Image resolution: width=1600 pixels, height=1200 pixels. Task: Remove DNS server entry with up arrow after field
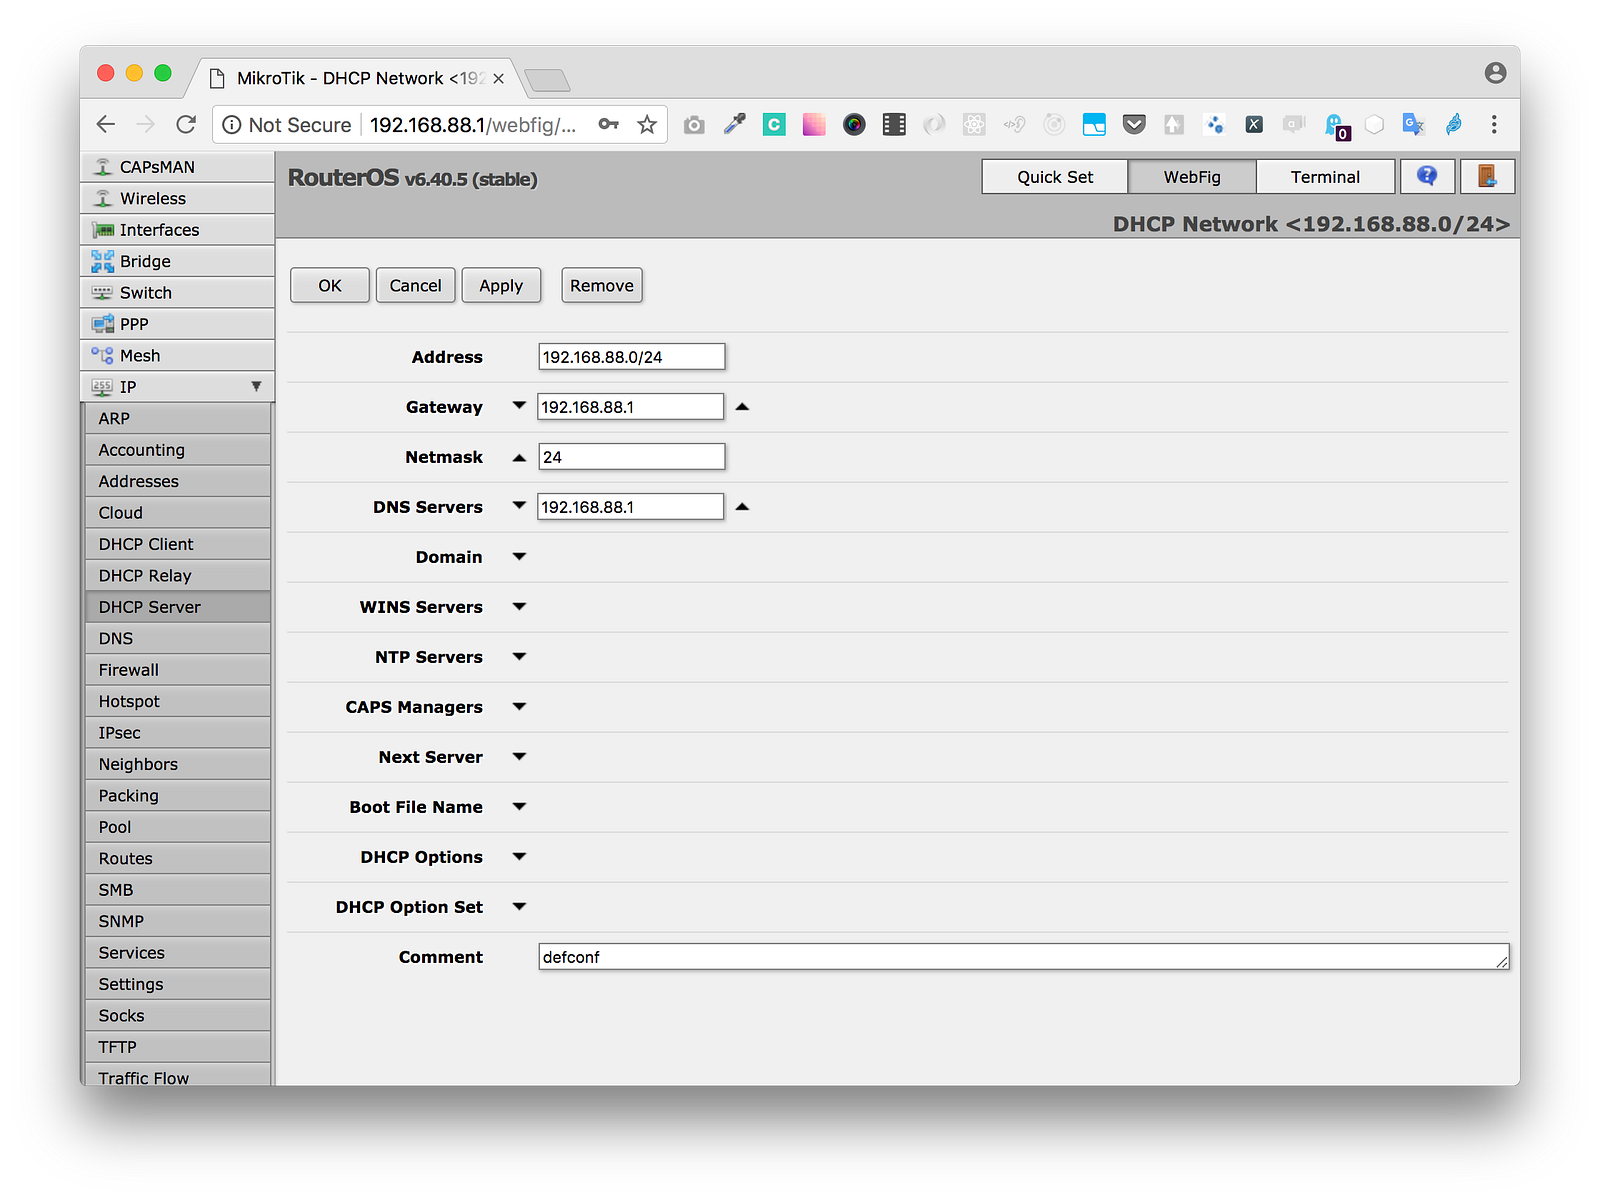[x=742, y=507]
